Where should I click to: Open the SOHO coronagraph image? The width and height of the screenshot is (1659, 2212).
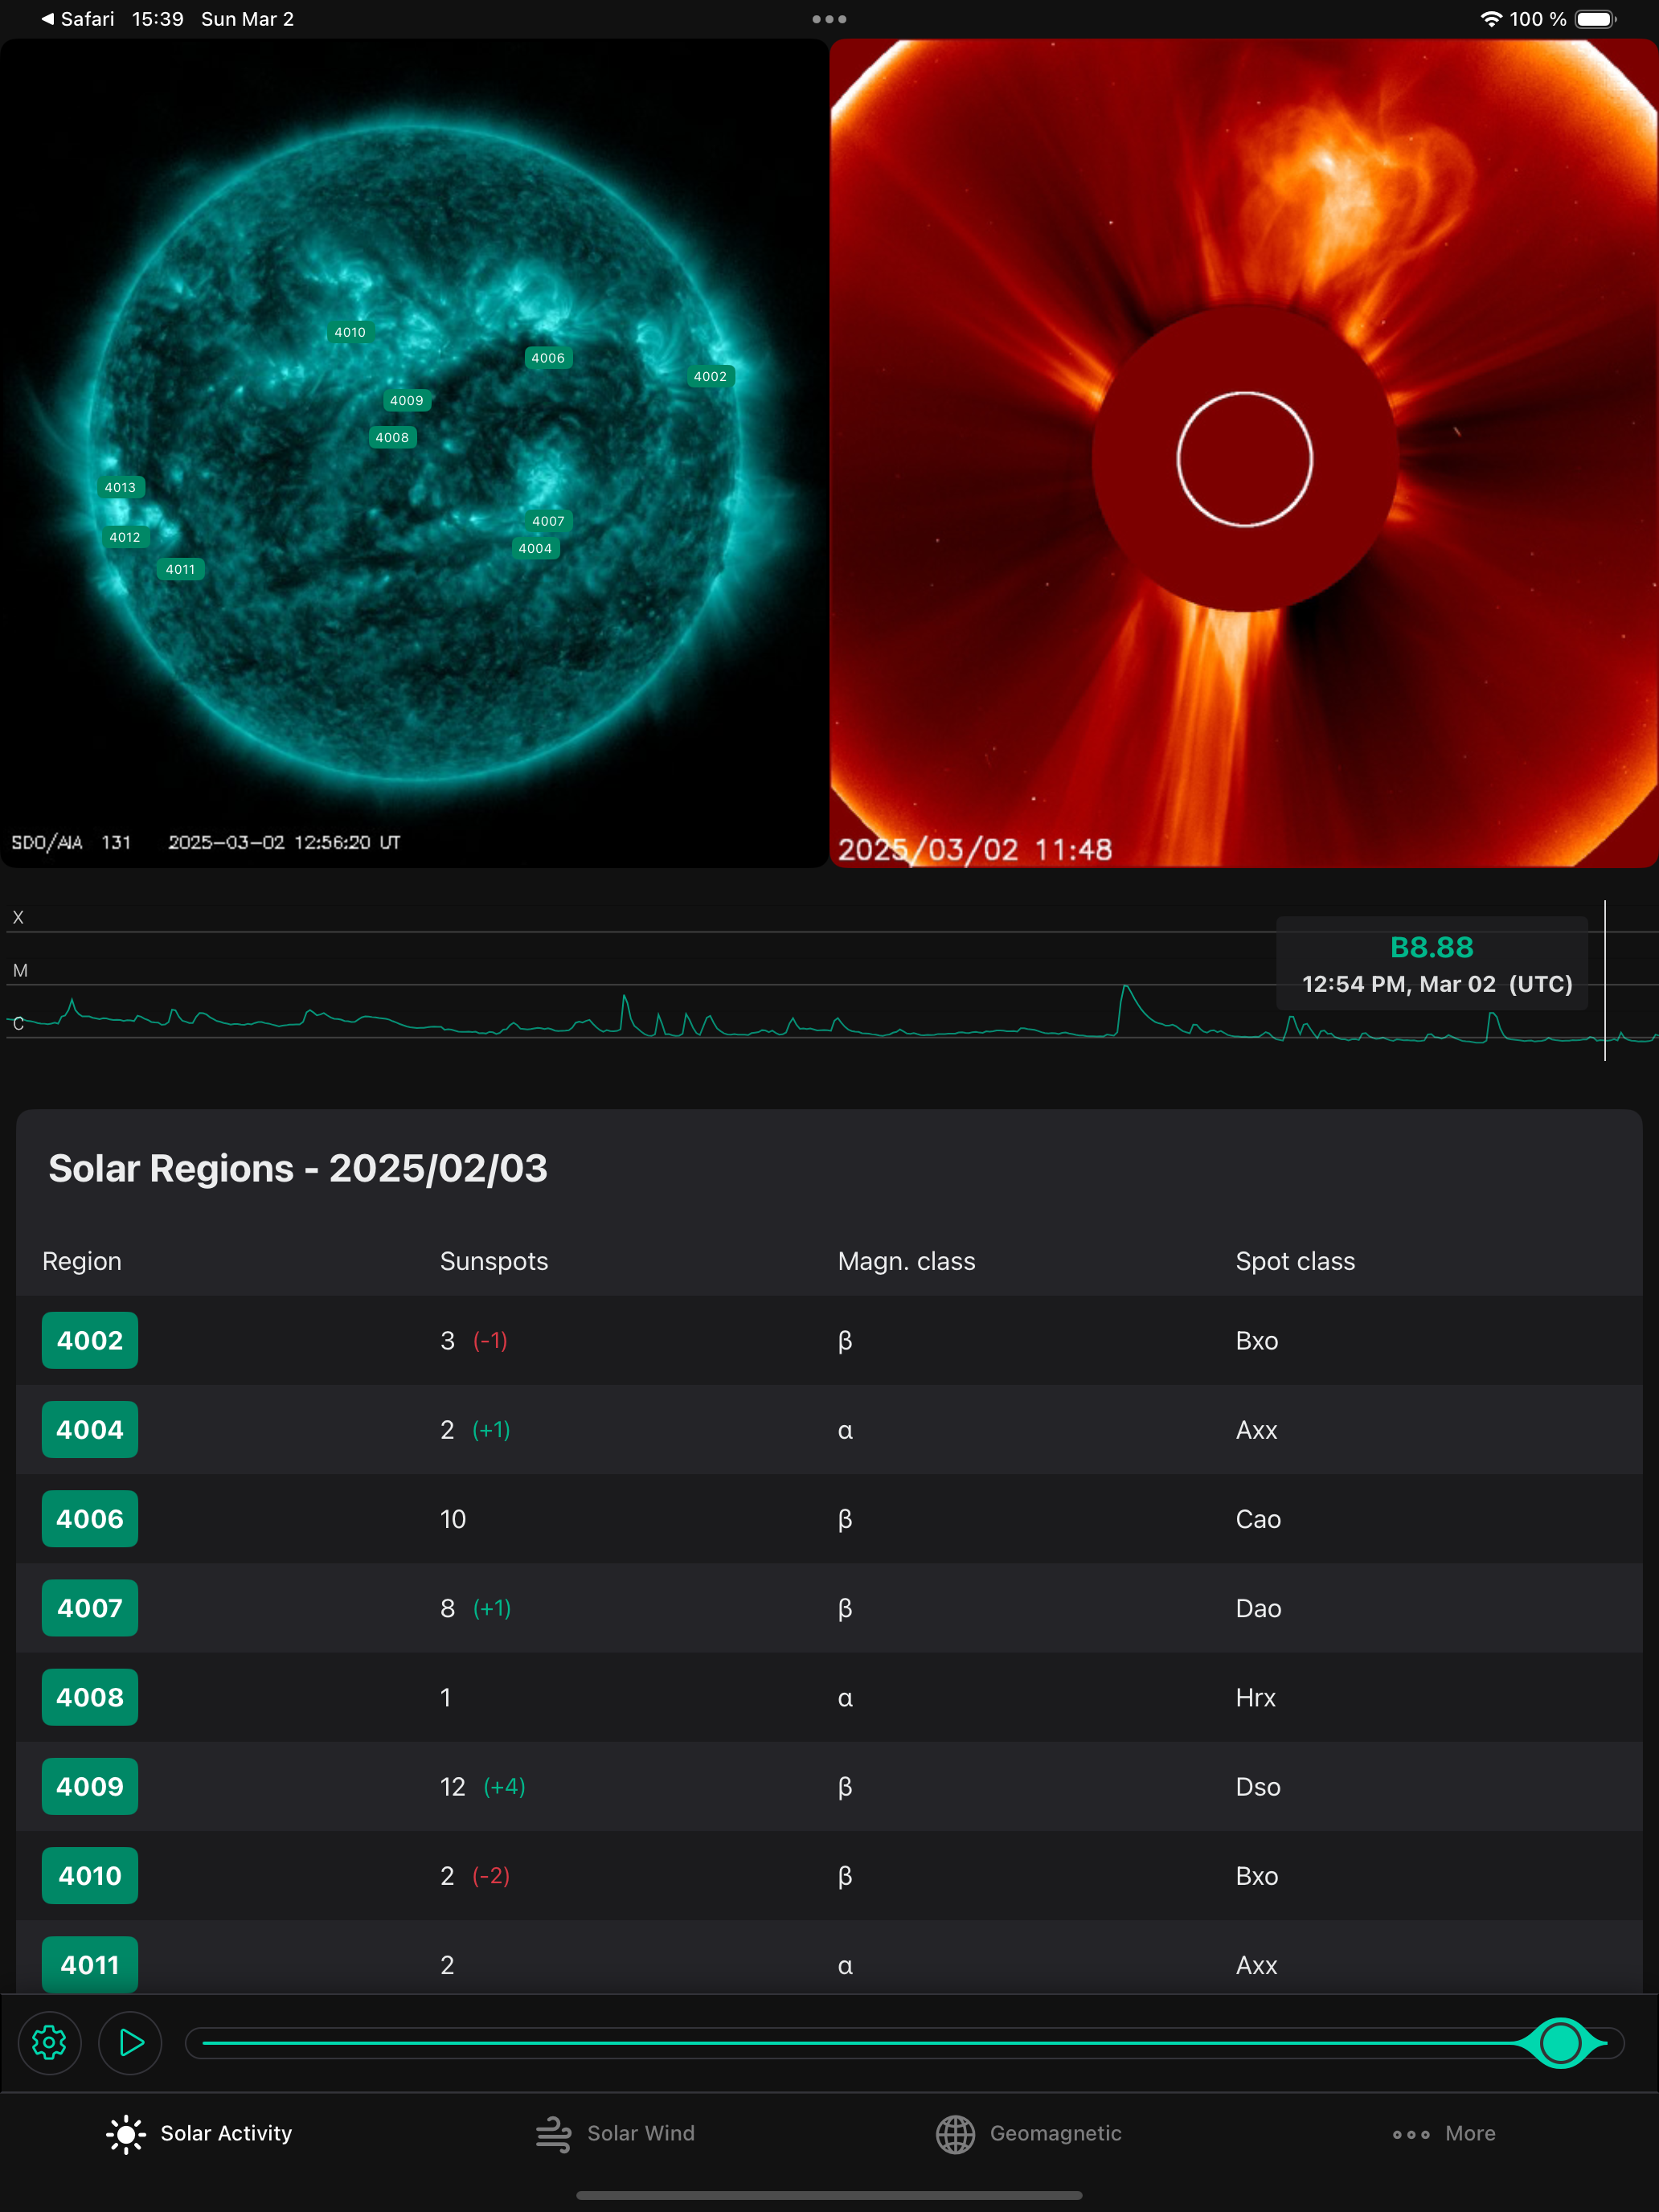1243,453
